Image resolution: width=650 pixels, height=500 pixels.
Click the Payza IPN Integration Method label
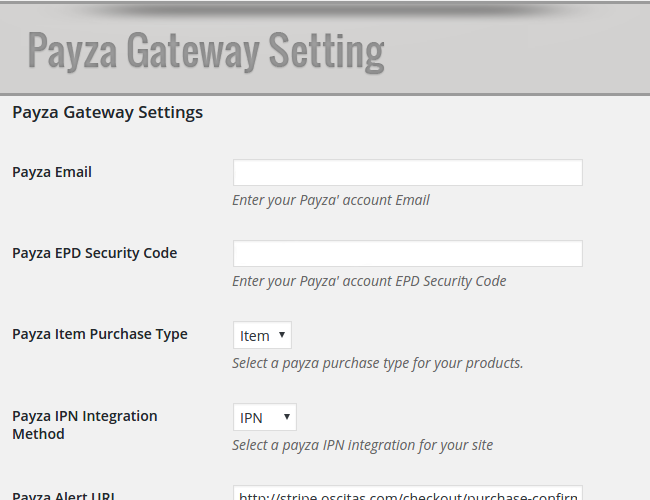(x=85, y=425)
